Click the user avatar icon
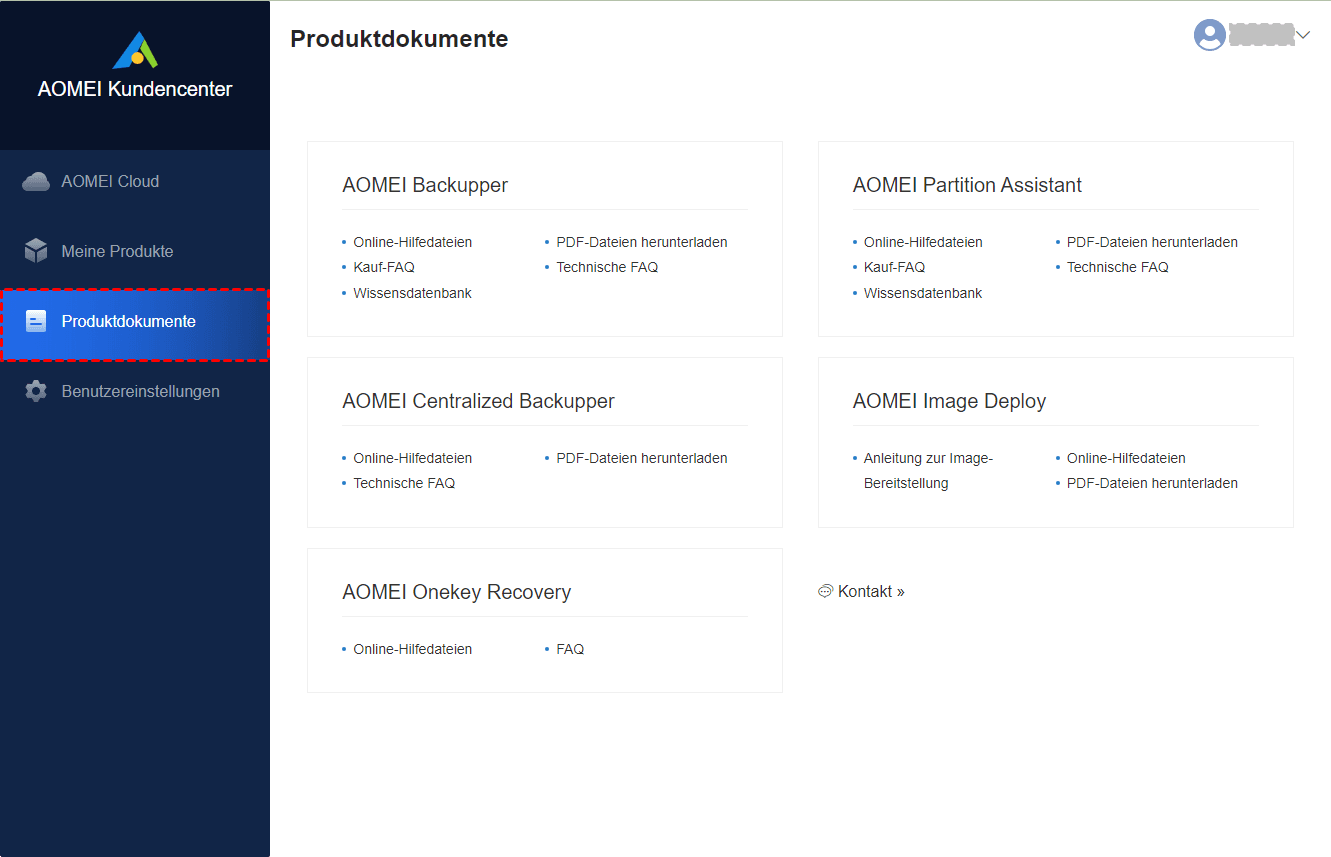 [1210, 35]
